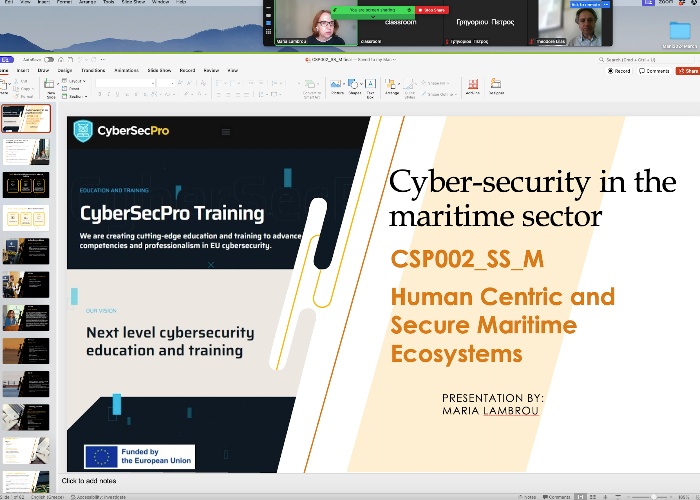Select the fourth slide thumbnail

point(26,218)
